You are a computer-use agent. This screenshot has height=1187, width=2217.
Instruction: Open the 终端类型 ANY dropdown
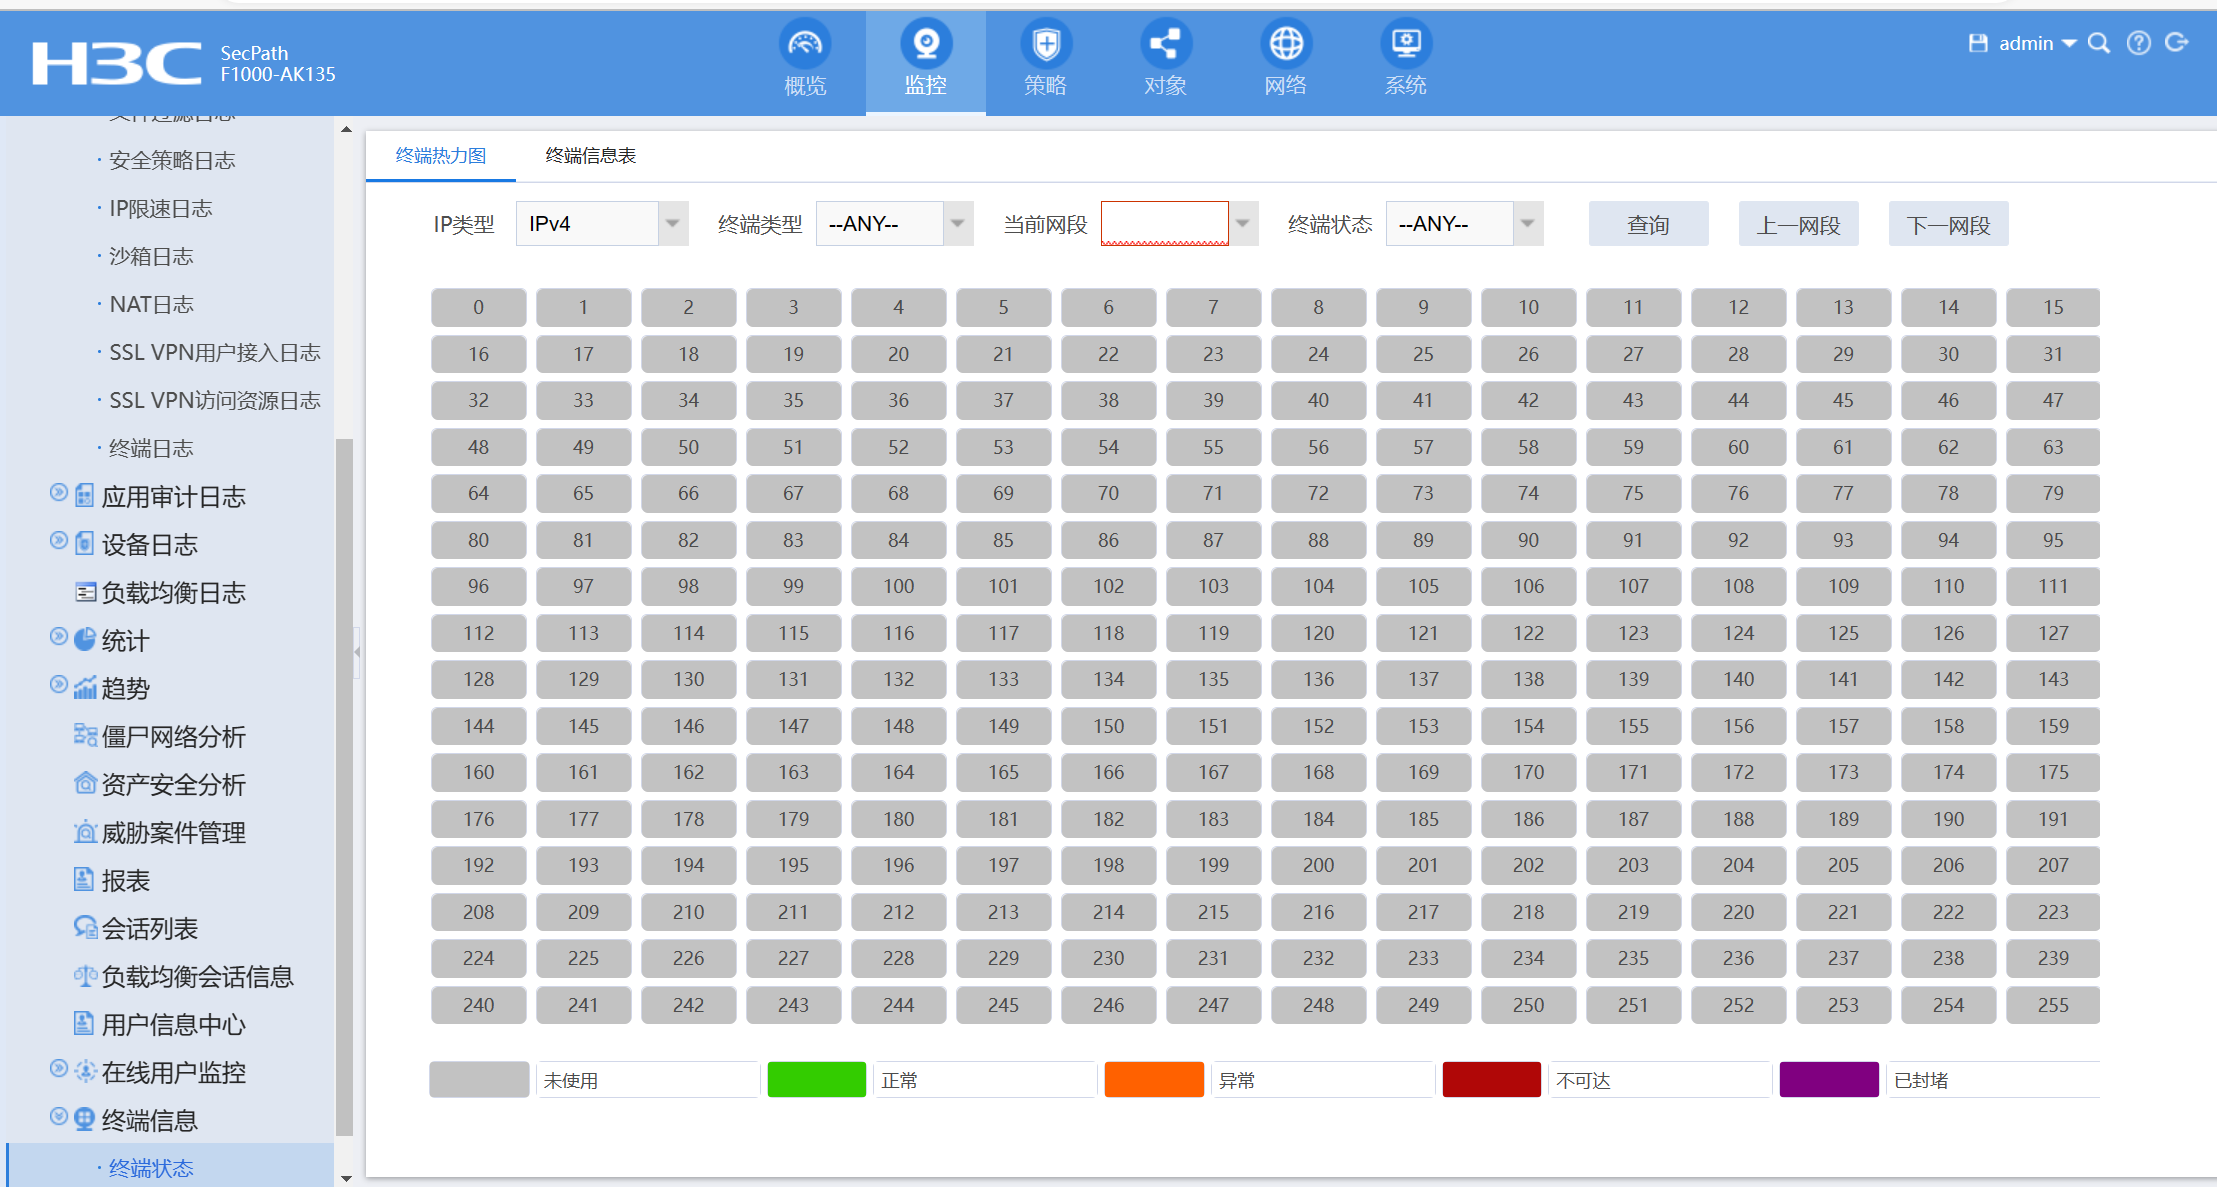coord(957,224)
